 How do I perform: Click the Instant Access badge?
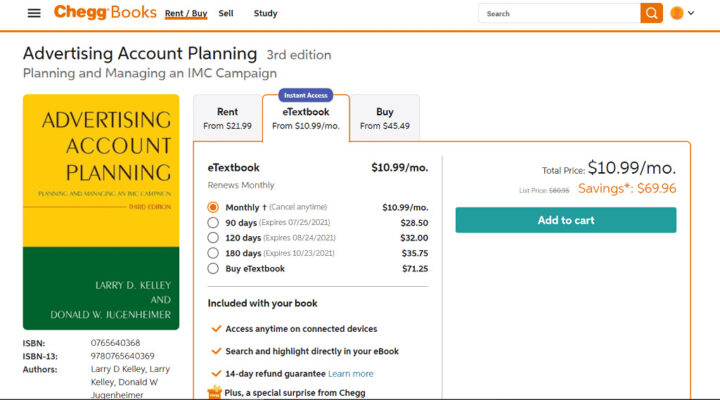click(x=305, y=94)
